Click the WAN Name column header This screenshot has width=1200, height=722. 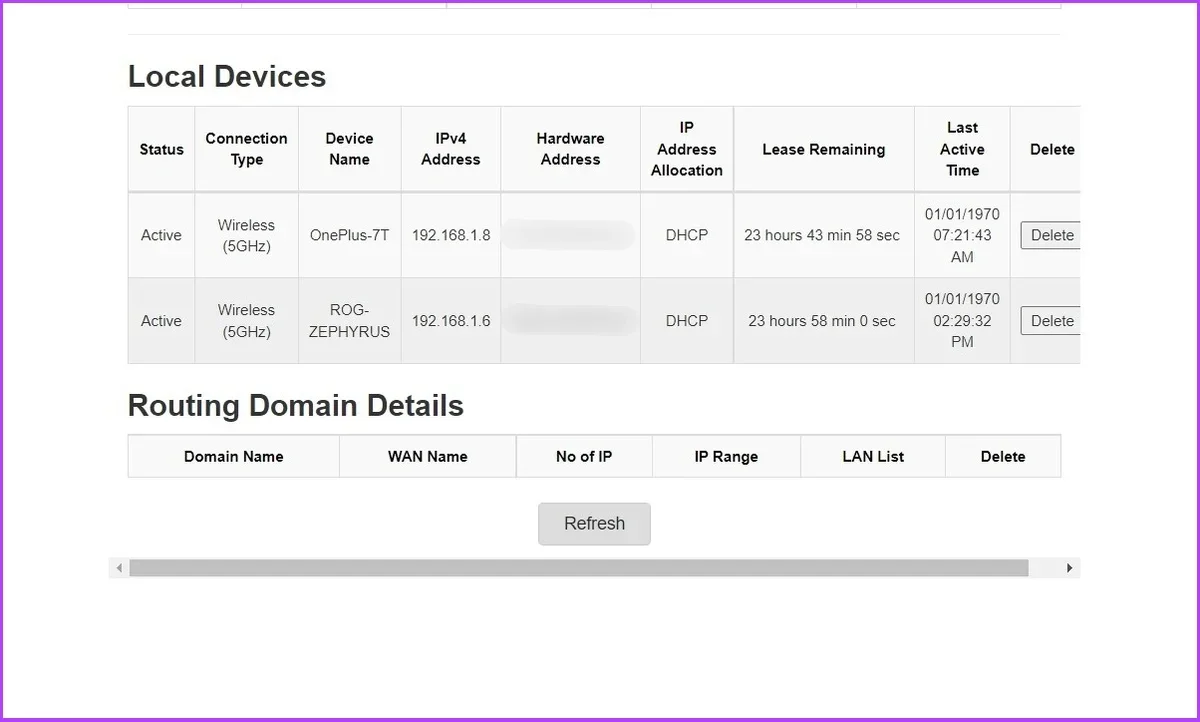[427, 457]
